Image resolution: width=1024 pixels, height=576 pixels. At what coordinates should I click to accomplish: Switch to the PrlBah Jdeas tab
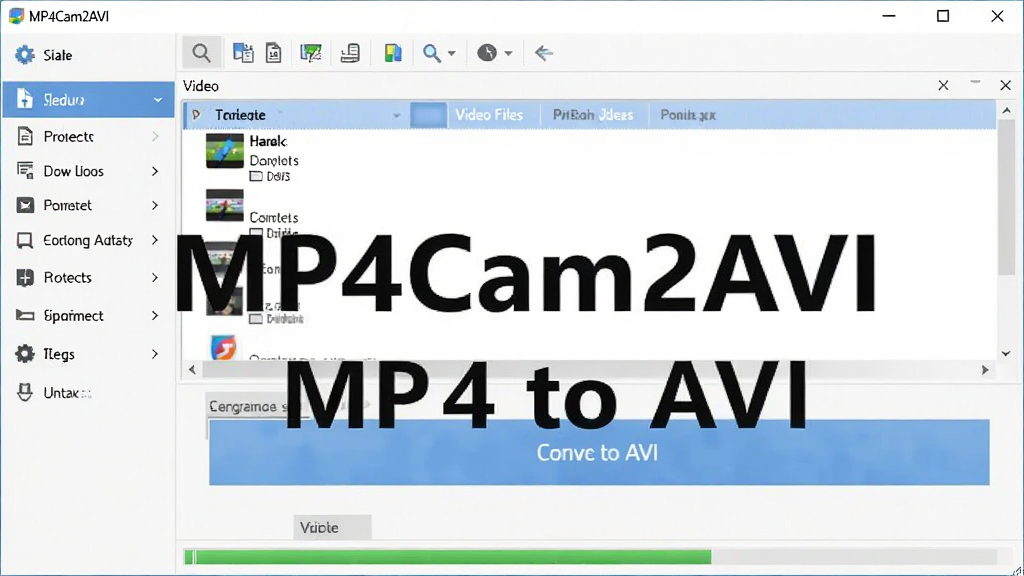(x=593, y=115)
